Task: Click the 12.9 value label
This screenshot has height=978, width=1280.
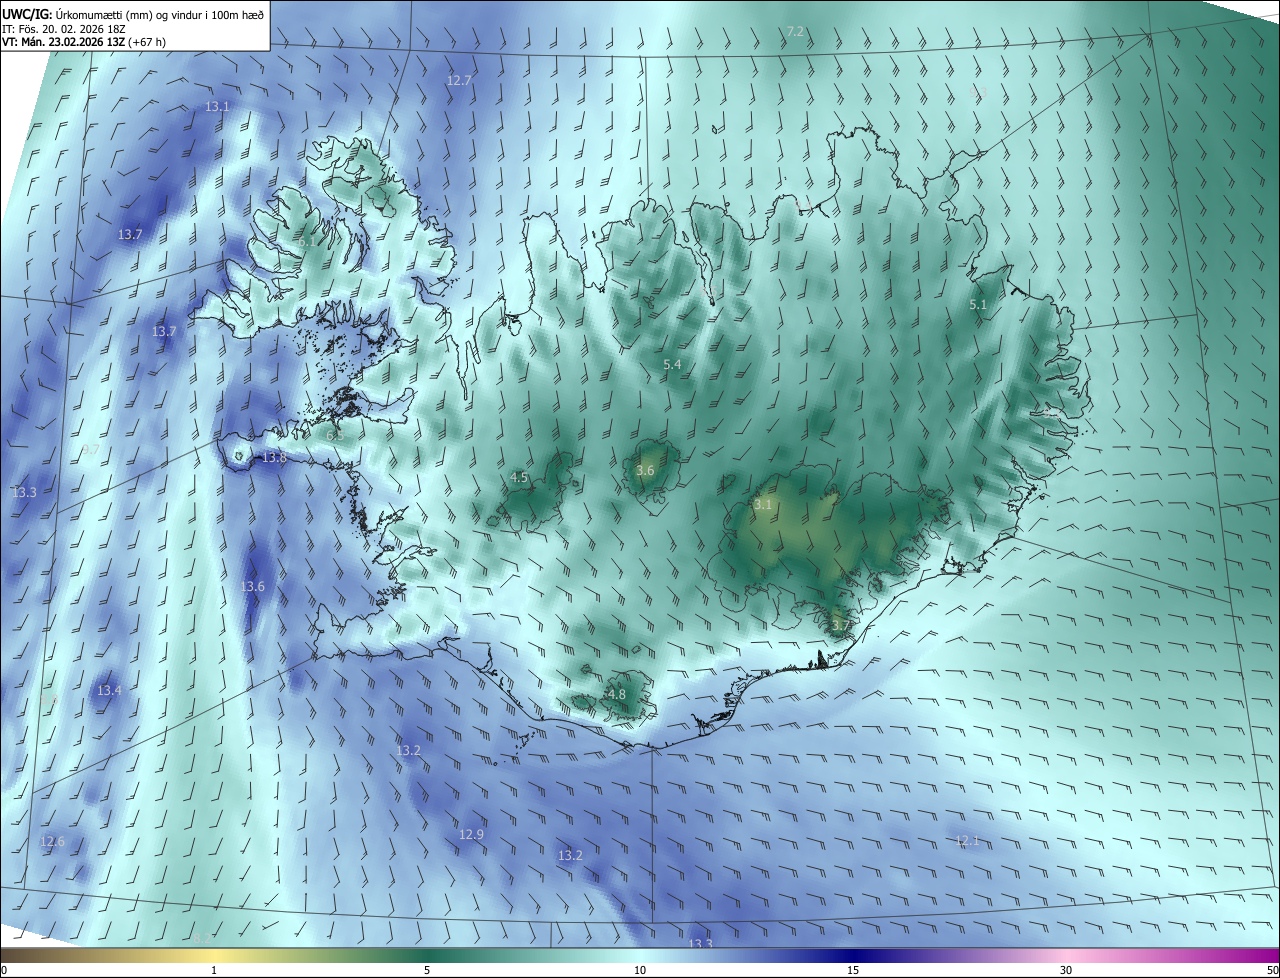Action: click(471, 834)
